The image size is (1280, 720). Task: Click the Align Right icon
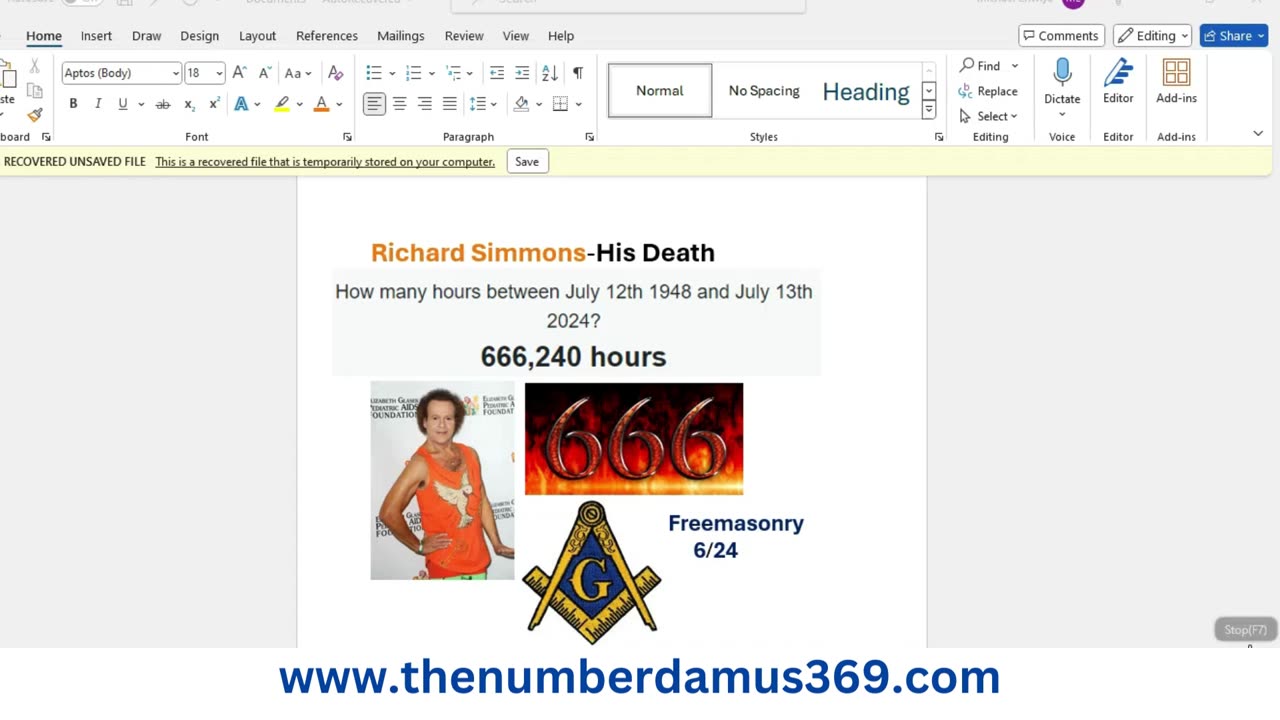coord(425,104)
